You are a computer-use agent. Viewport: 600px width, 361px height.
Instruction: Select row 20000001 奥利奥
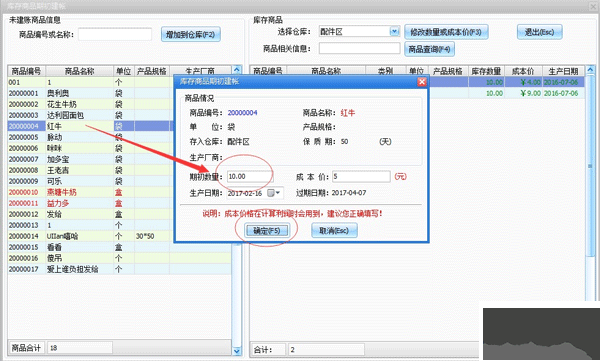[x=119, y=93]
